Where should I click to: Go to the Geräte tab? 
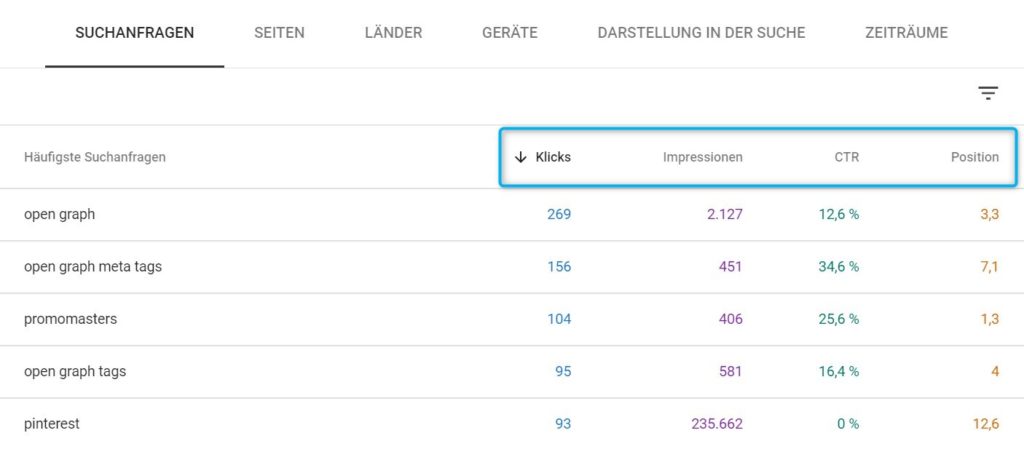coord(509,33)
